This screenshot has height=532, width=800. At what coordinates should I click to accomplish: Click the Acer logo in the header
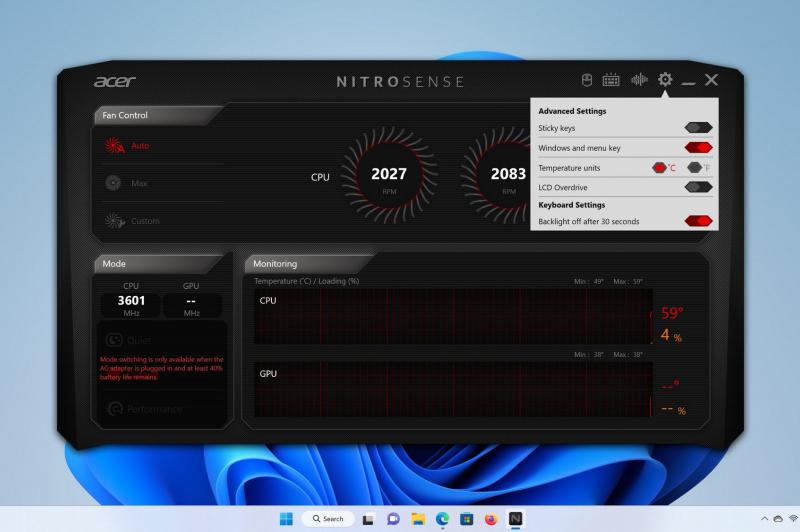coord(115,82)
